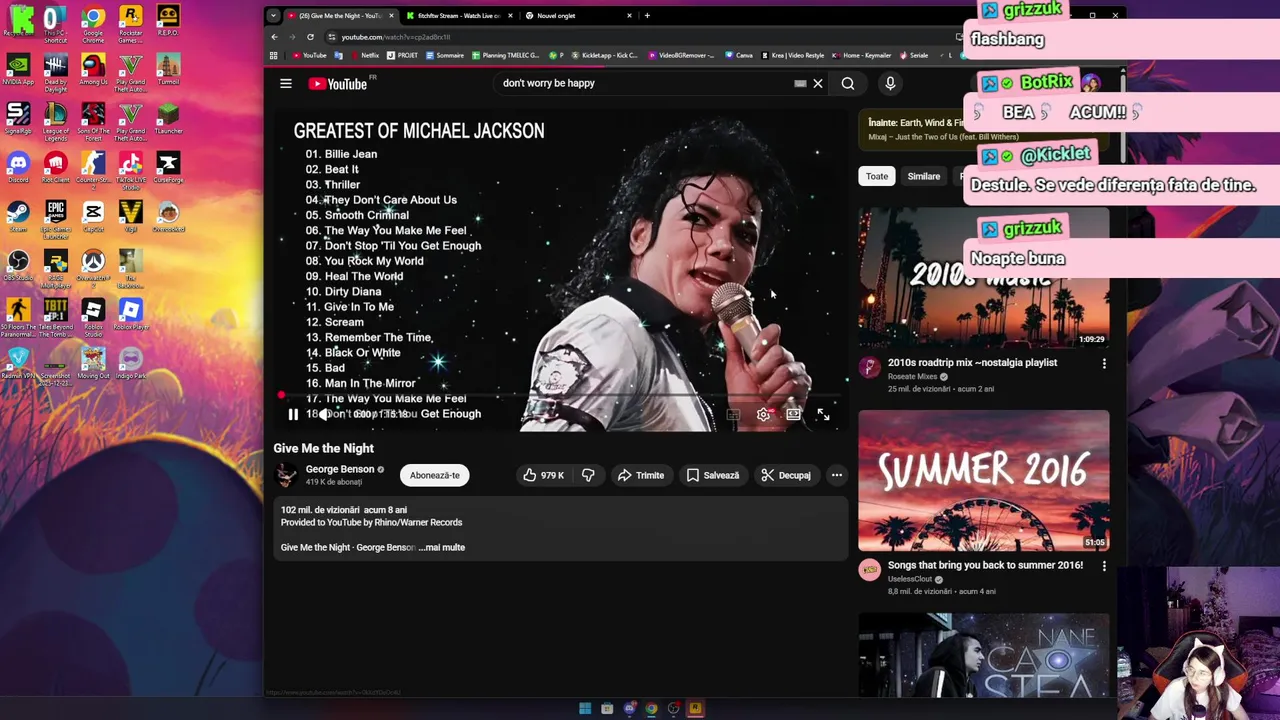This screenshot has width=1280, height=720.
Task: Click the 'don't worry be happy' search field
Action: coord(645,84)
